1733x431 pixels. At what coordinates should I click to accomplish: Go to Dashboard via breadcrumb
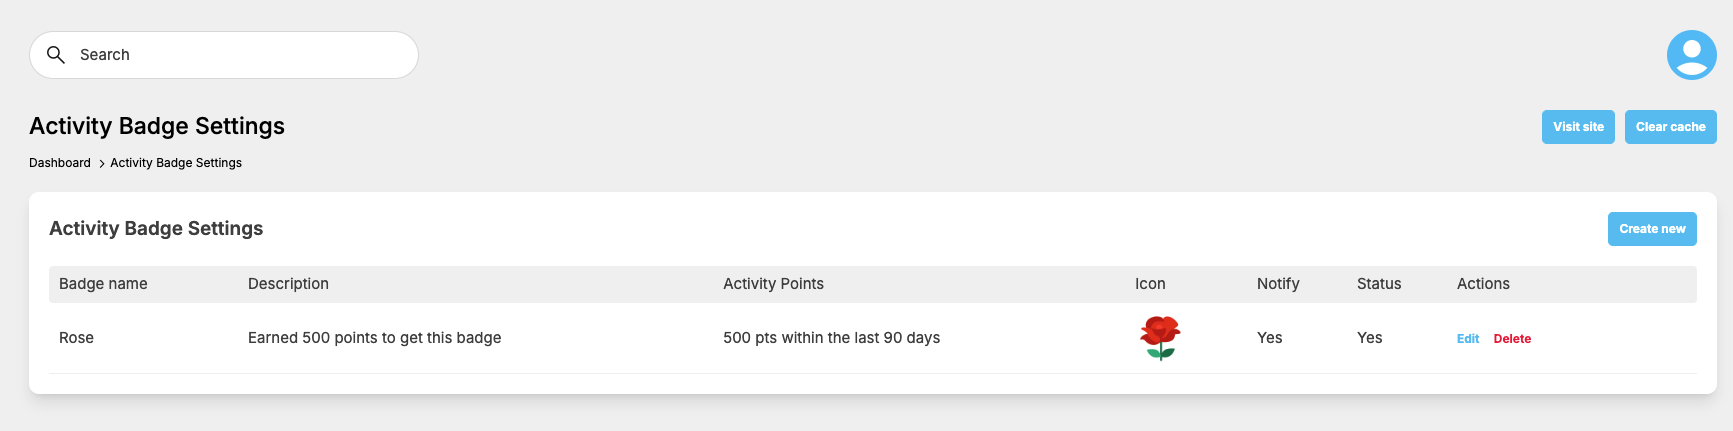click(60, 163)
